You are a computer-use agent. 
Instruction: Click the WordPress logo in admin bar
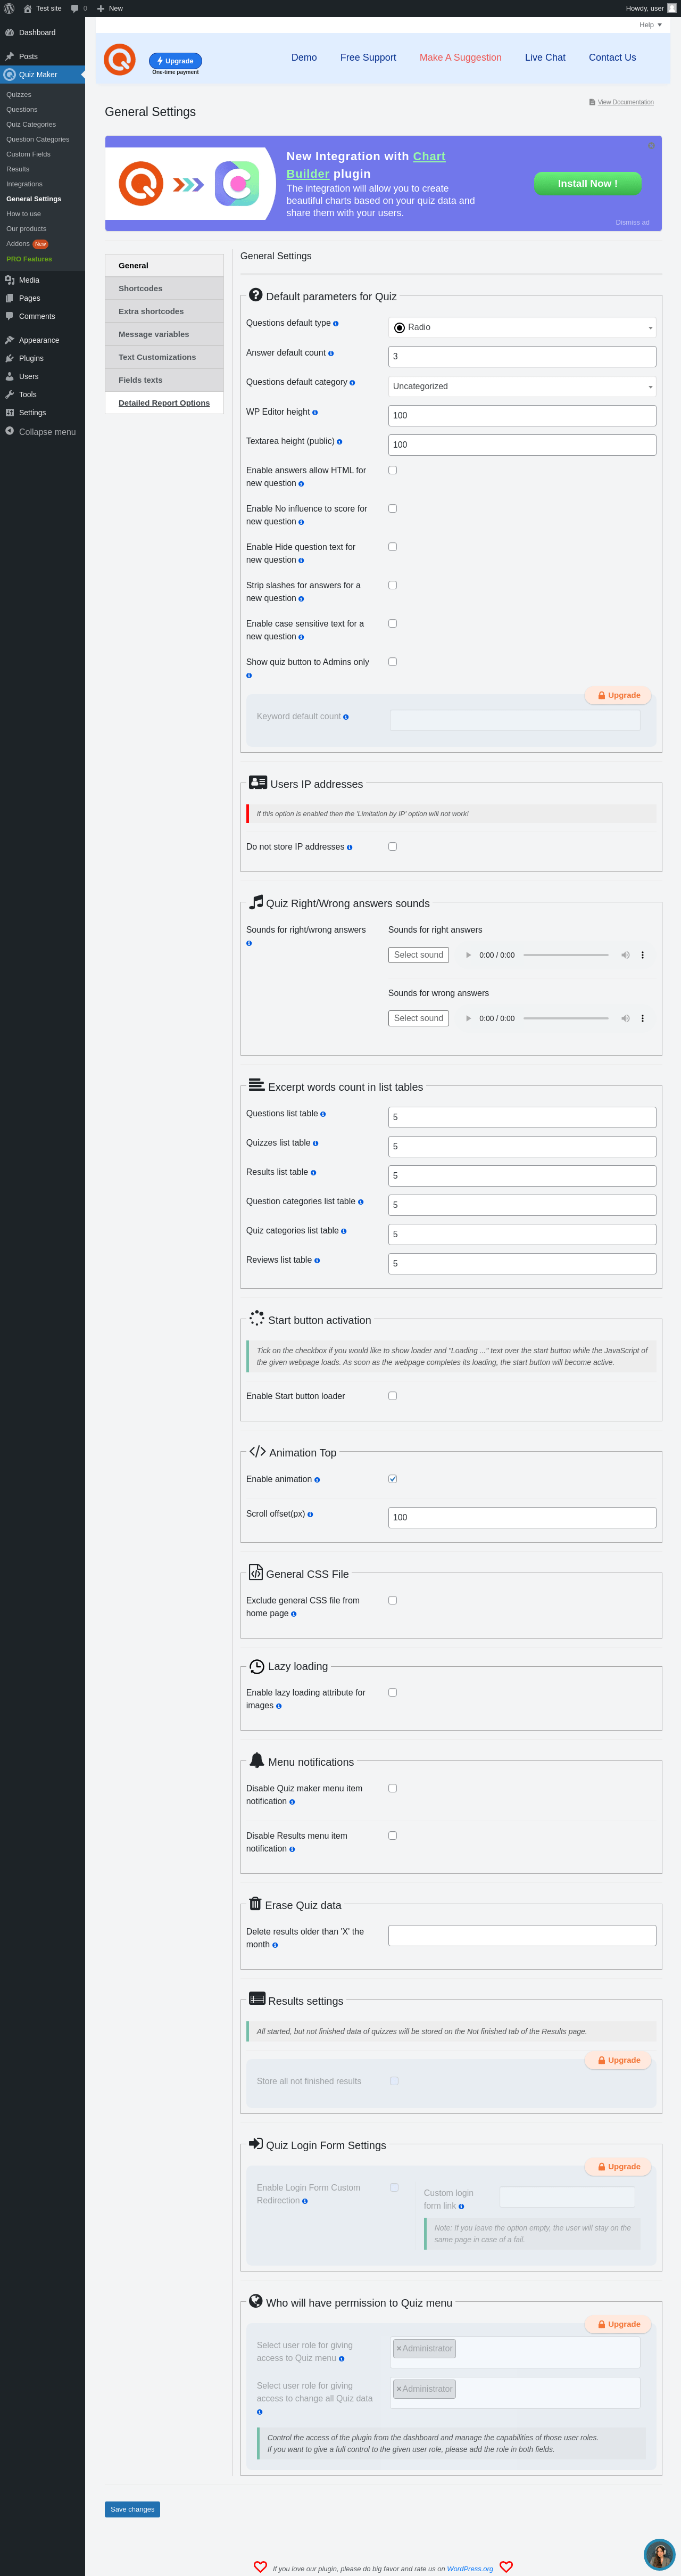9,8
